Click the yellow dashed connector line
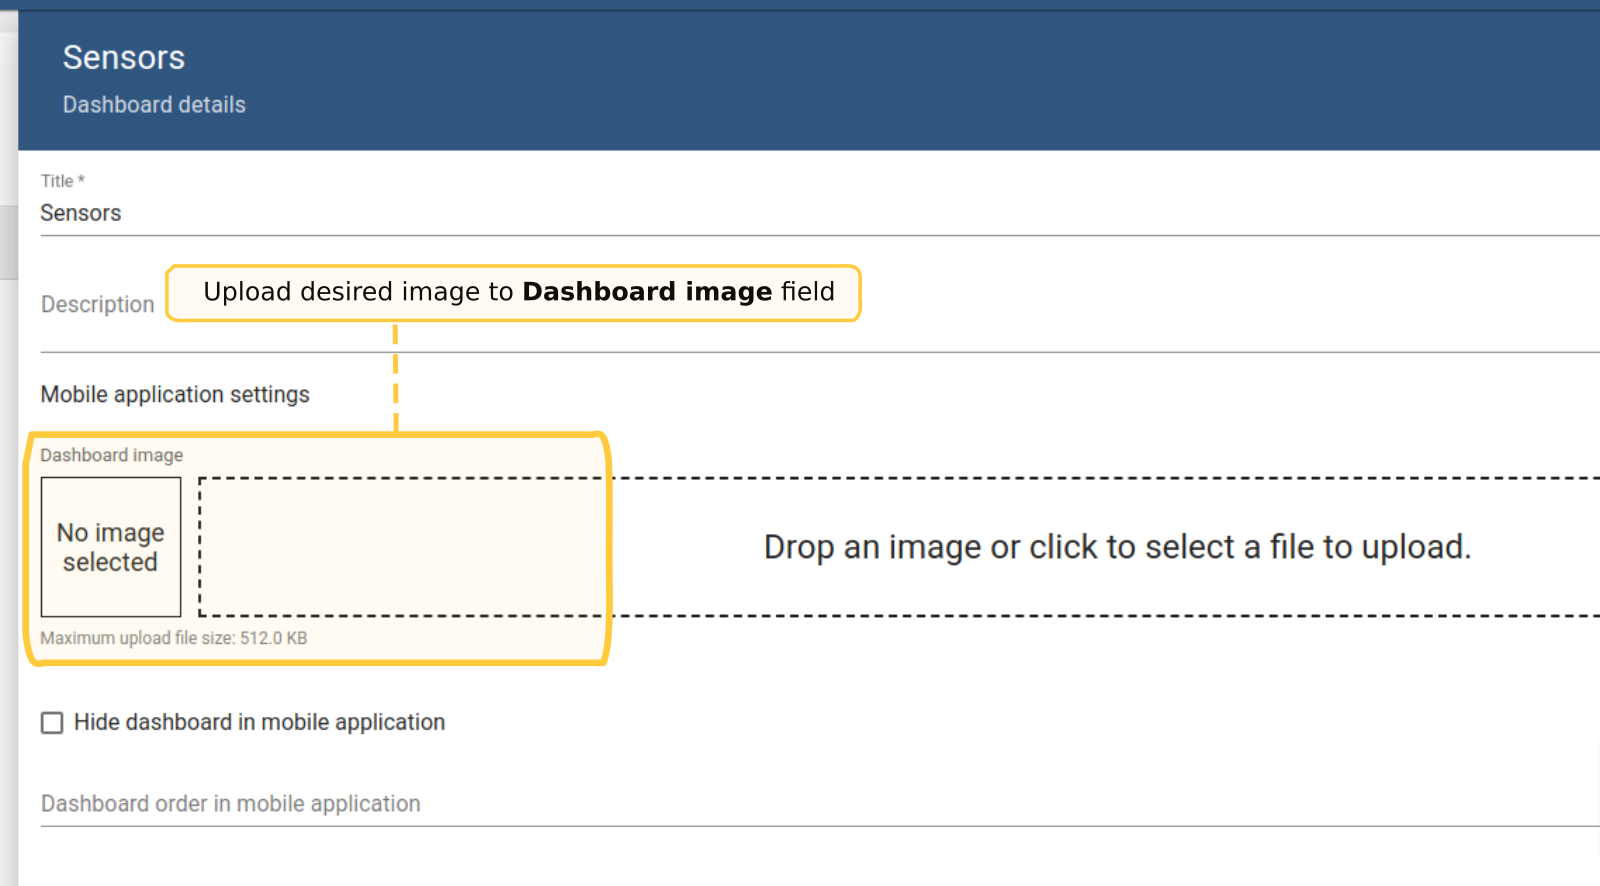Viewport: 1600px width, 886px height. (396, 377)
